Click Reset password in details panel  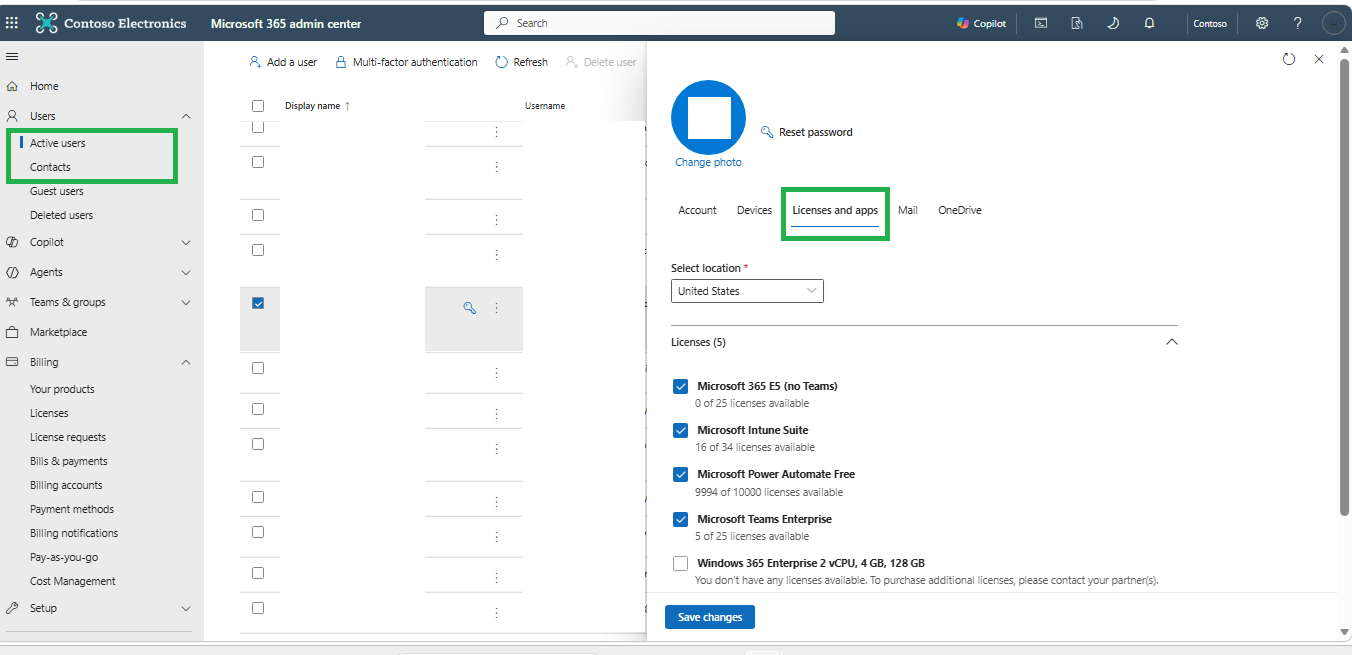[x=807, y=132]
